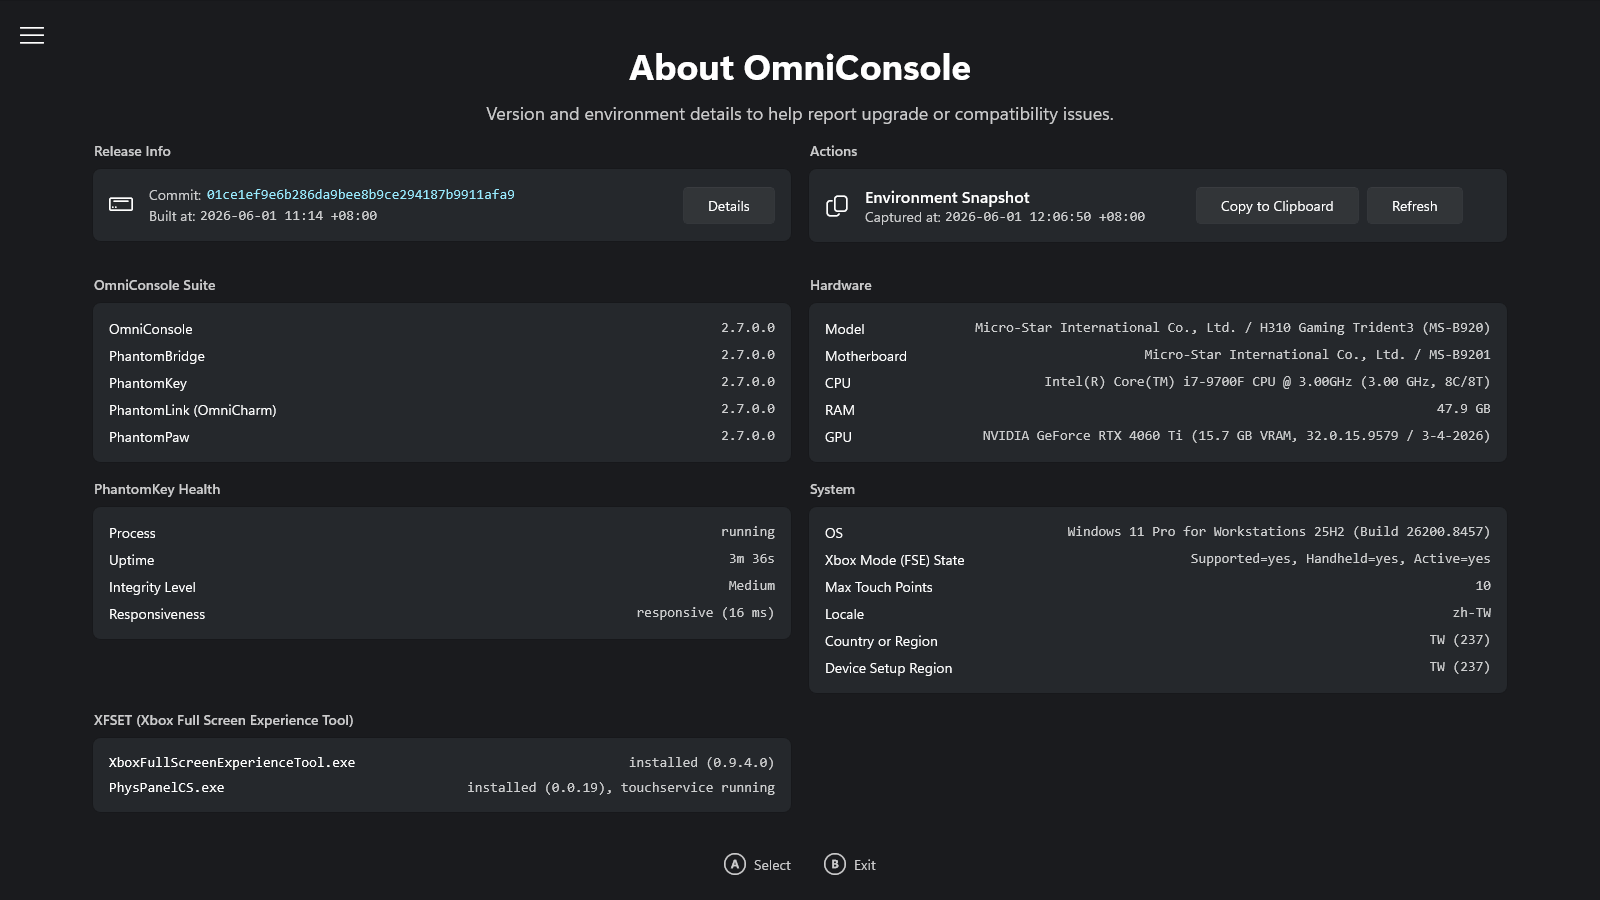This screenshot has width=1600, height=900.
Task: Click the Exit hint label
Action: pyautogui.click(x=865, y=865)
